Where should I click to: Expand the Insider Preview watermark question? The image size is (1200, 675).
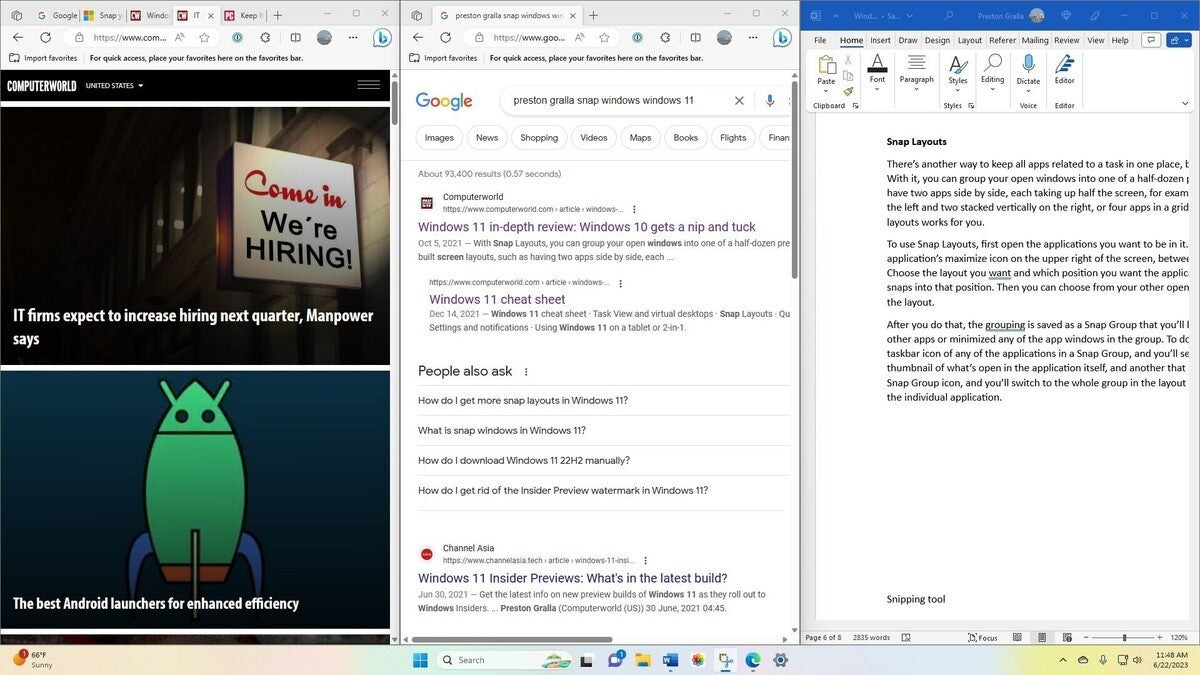603,490
